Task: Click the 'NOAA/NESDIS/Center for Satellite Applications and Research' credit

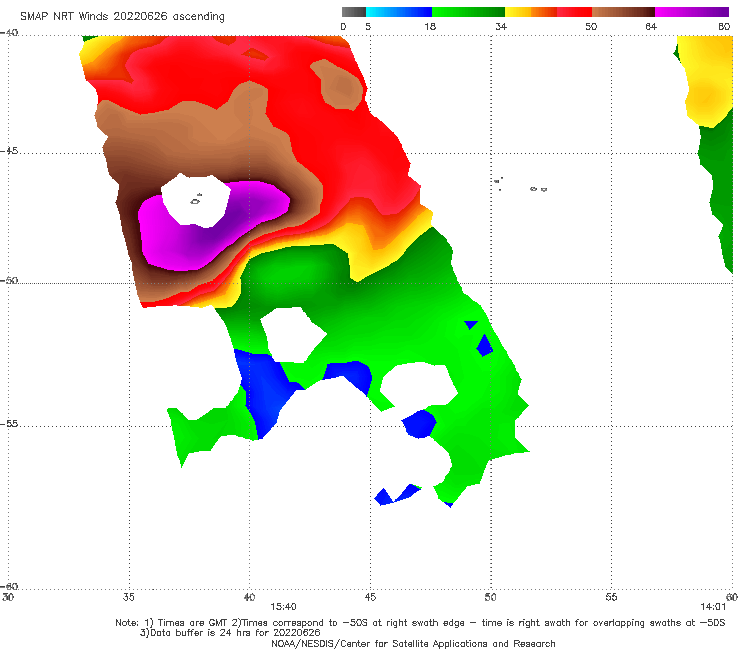Action: (413, 644)
